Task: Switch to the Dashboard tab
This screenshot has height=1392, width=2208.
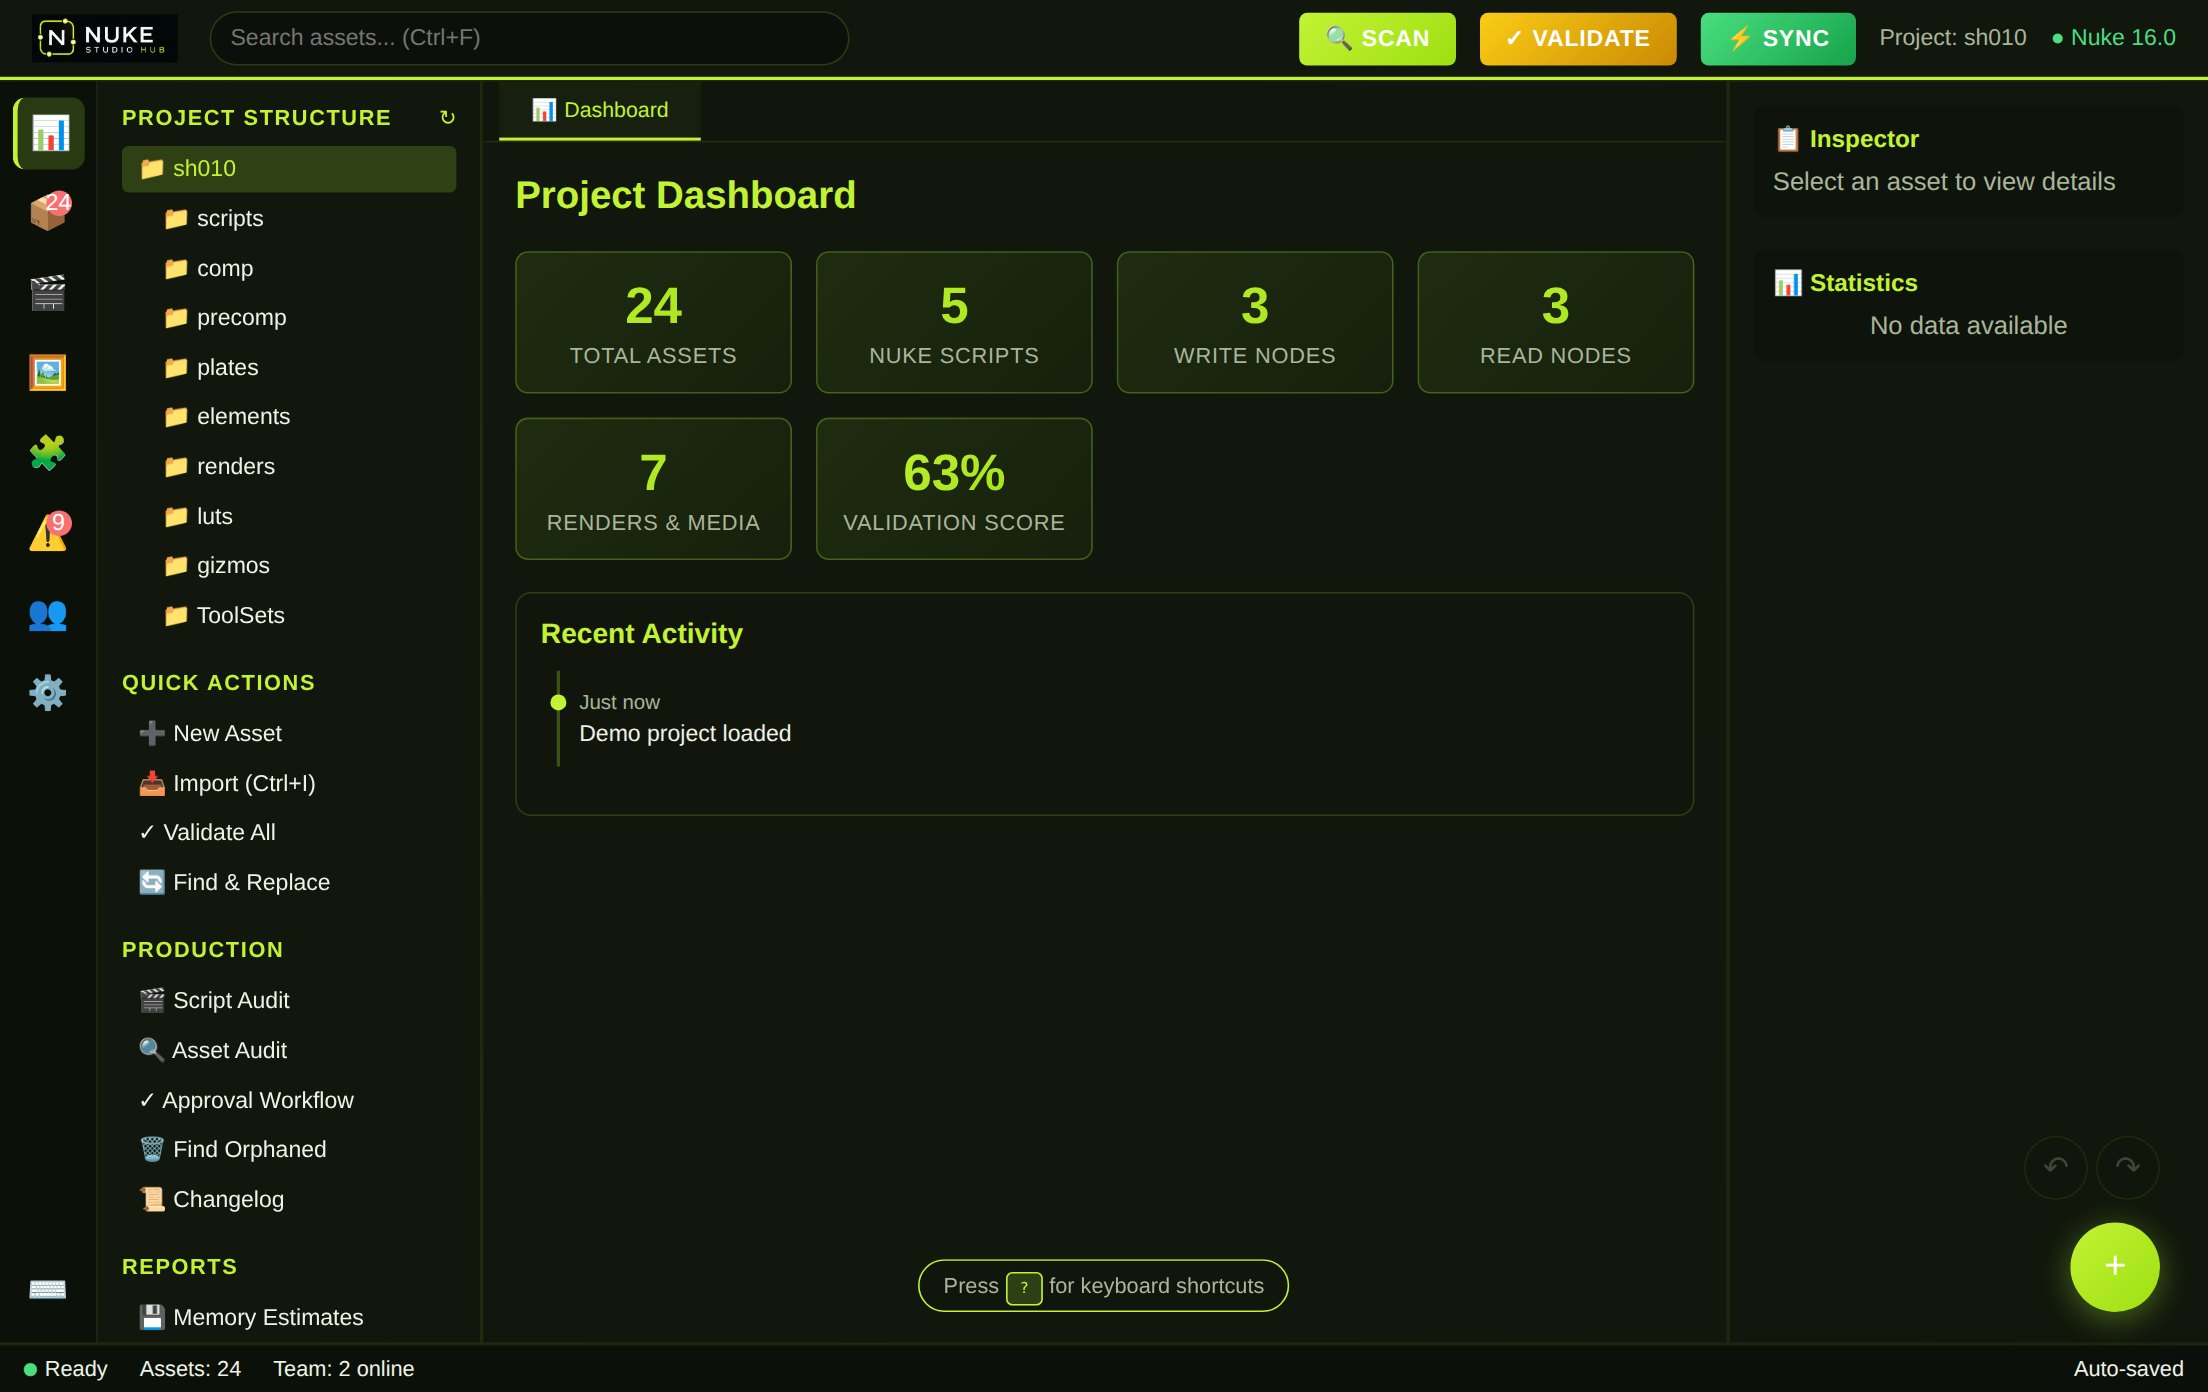Action: (x=600, y=110)
